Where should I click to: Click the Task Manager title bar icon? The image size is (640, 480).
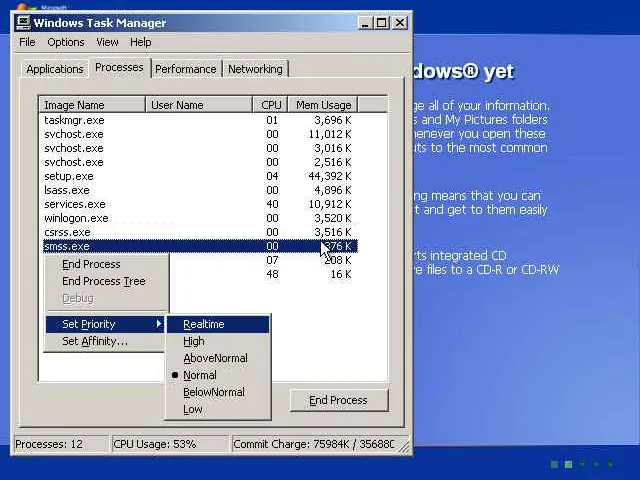pos(23,23)
